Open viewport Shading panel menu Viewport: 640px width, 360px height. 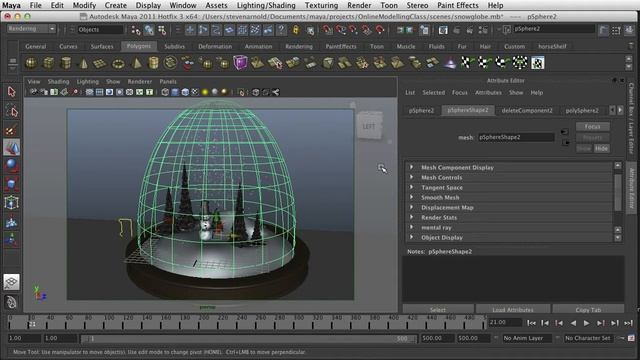58,82
